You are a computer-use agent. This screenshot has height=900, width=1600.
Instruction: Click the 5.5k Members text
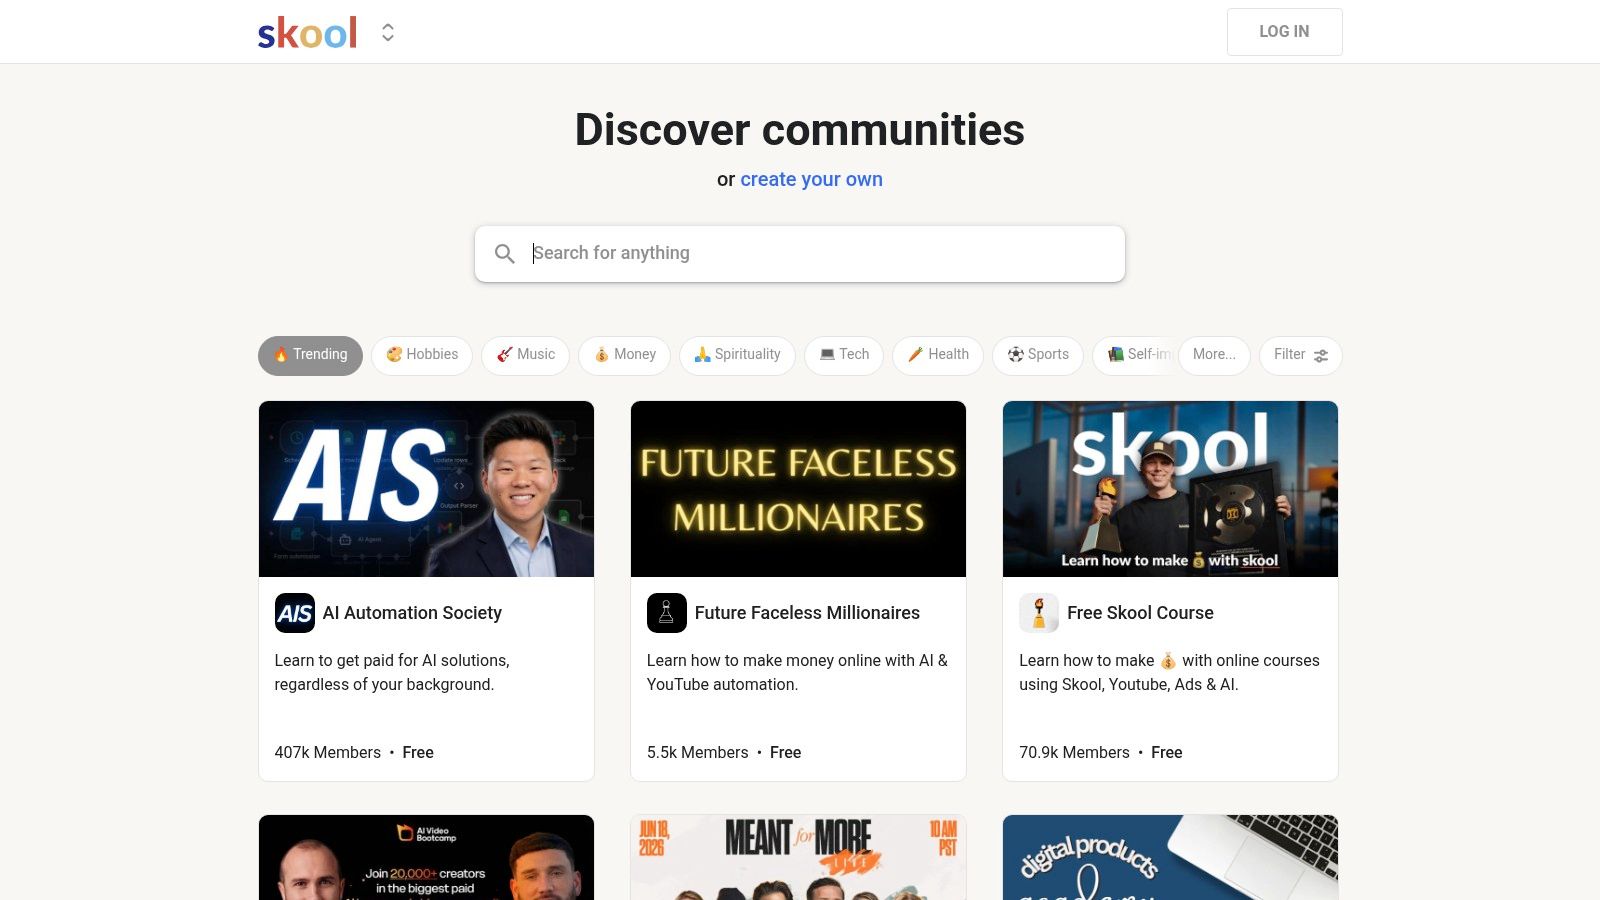click(698, 753)
